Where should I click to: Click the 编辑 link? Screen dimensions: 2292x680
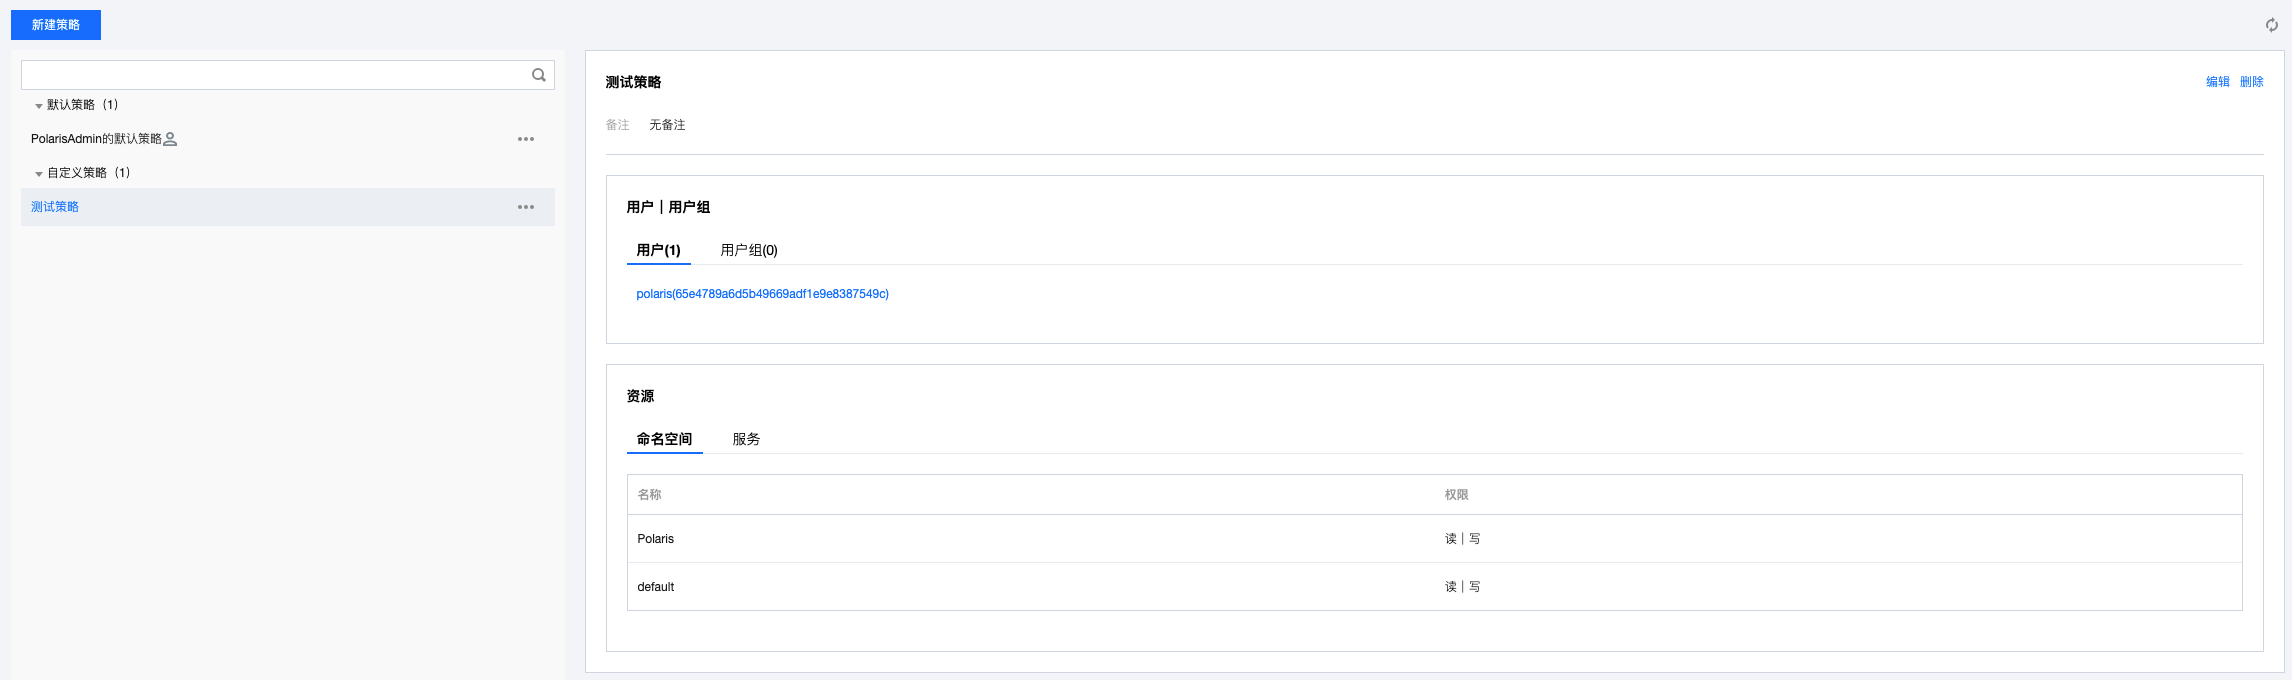(x=2218, y=82)
